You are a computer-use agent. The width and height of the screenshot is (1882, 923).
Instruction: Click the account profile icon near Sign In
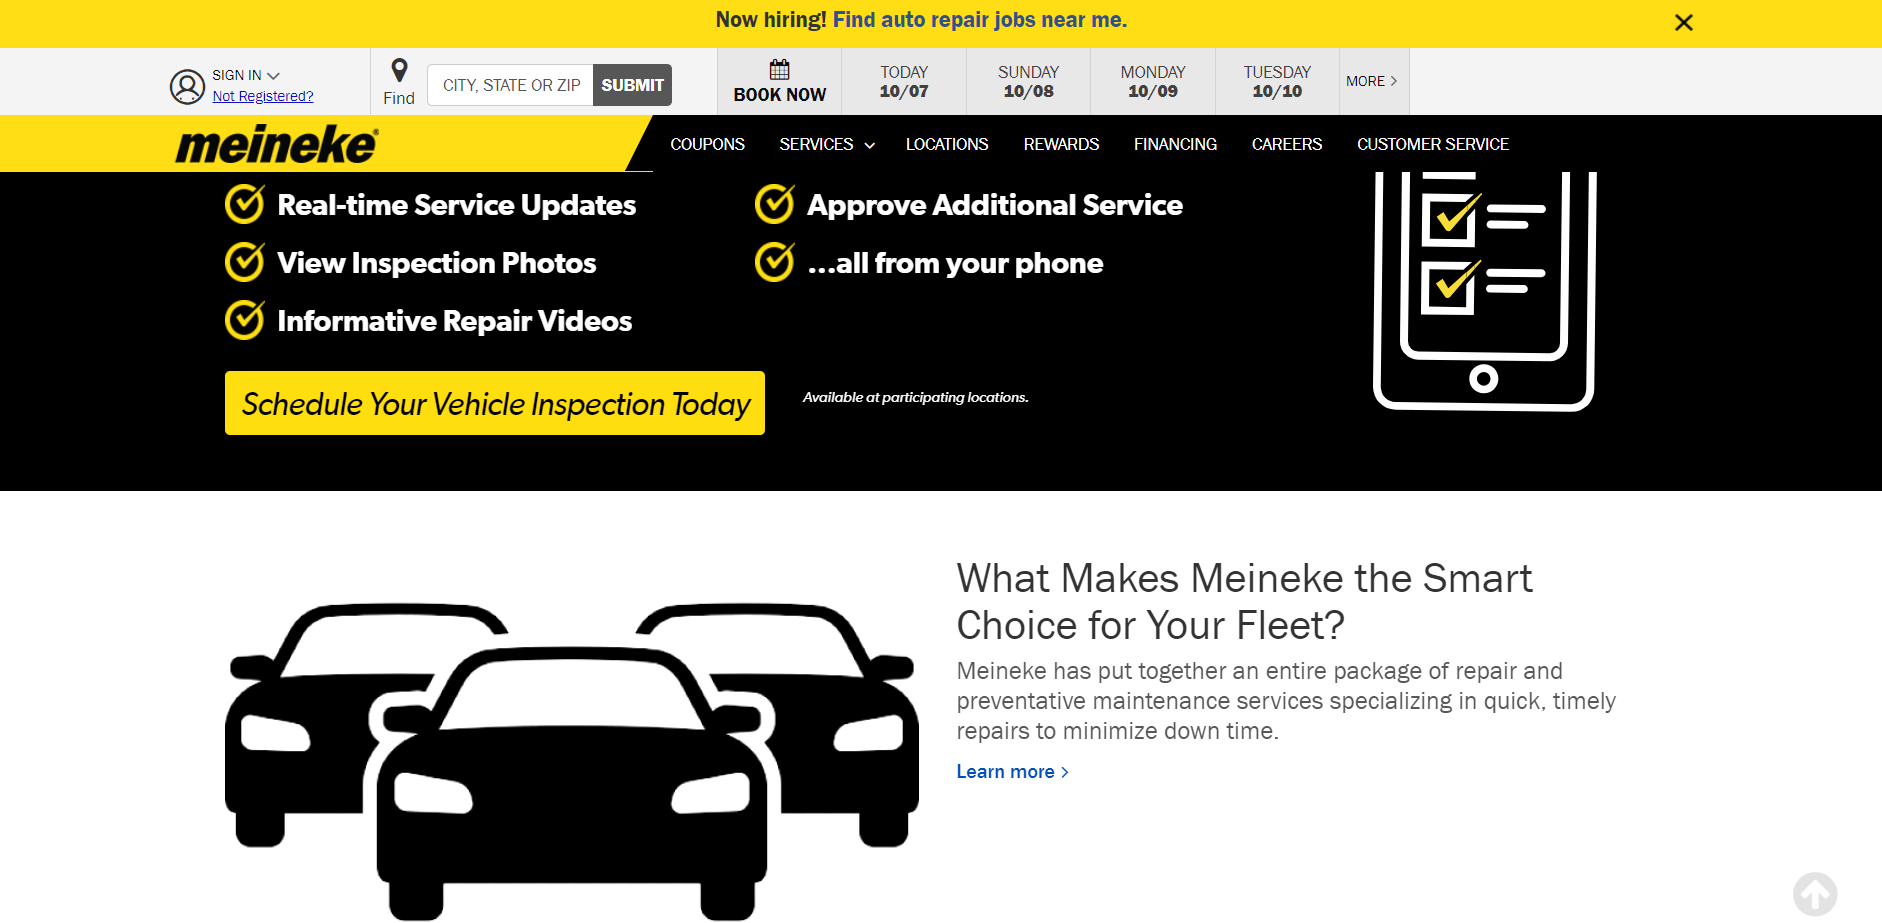click(x=186, y=85)
